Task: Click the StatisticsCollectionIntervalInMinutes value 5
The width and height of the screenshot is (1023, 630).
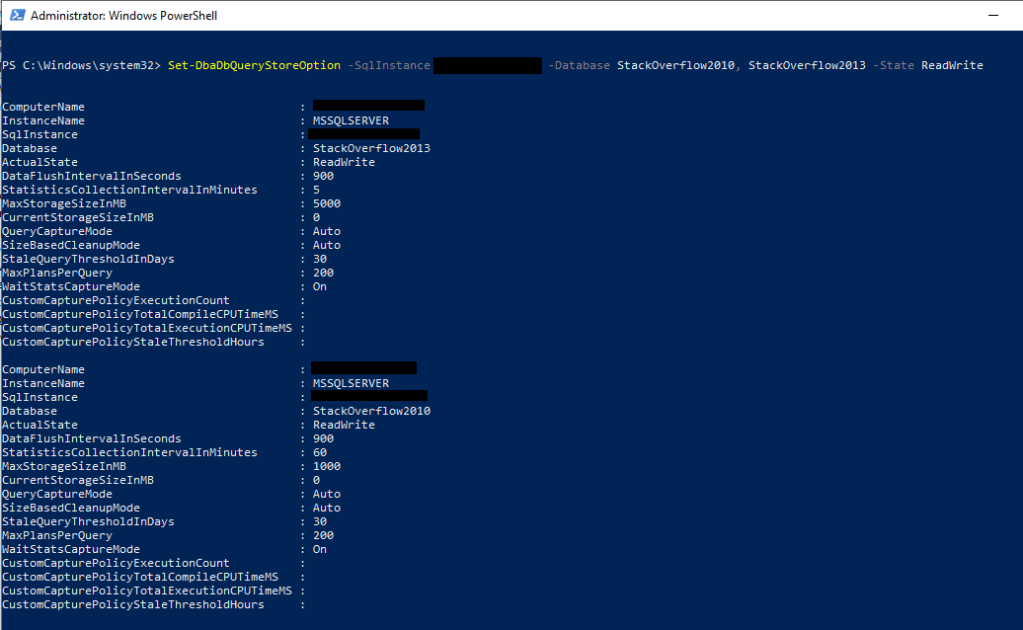Action: pyautogui.click(x=316, y=190)
